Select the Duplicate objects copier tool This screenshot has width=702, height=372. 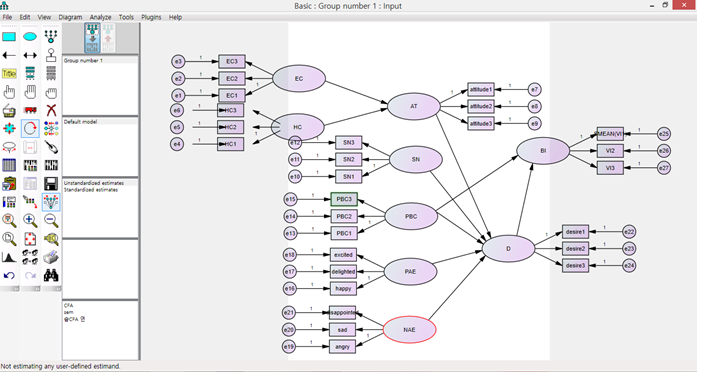click(9, 110)
